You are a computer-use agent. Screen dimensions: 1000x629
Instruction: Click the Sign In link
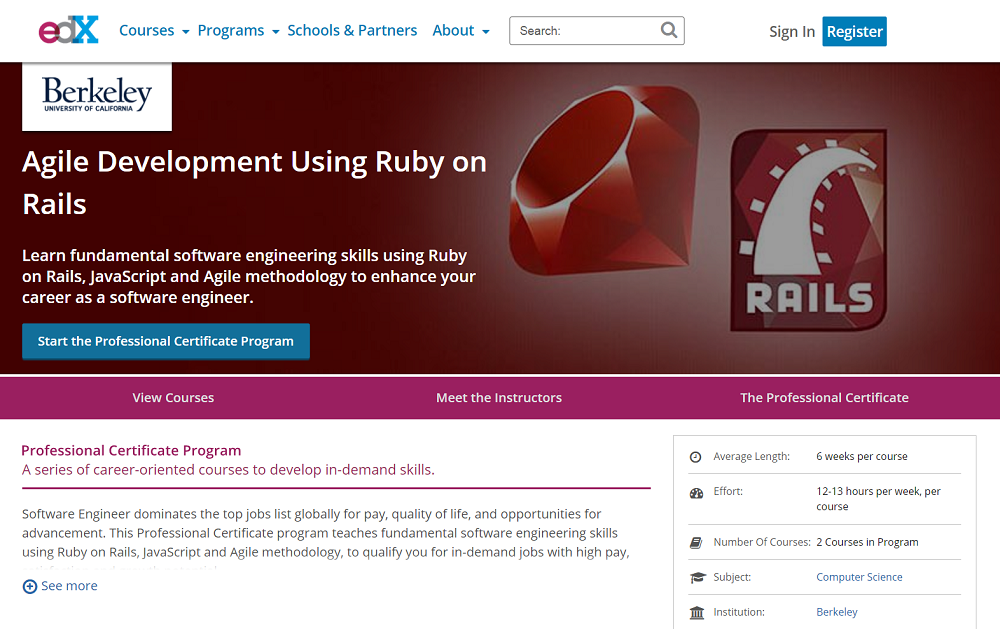pyautogui.click(x=791, y=31)
